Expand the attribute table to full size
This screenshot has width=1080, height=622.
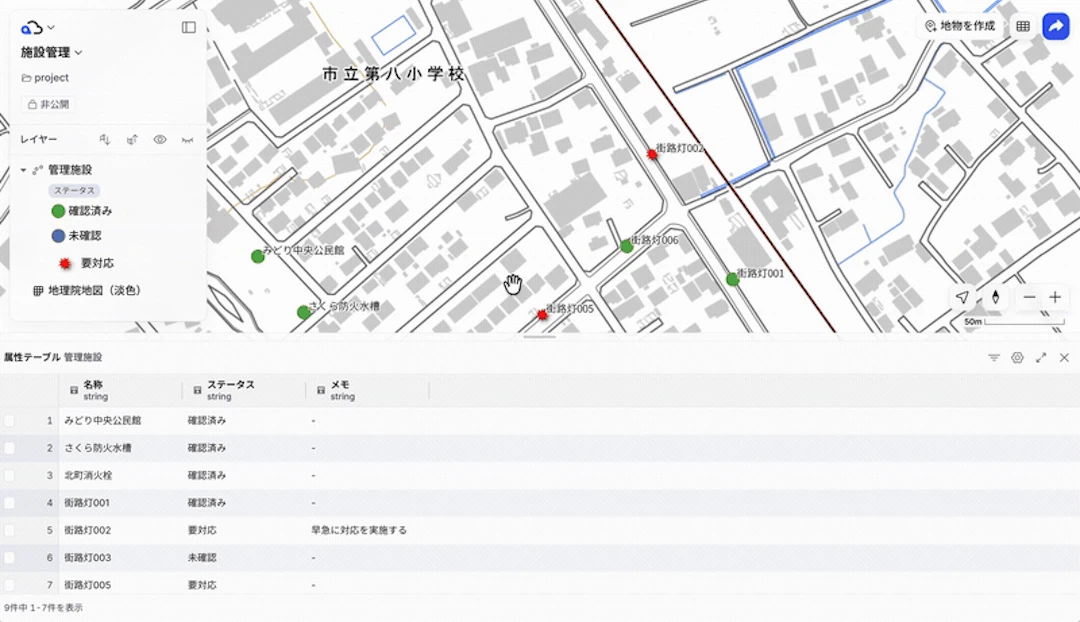coord(1041,357)
